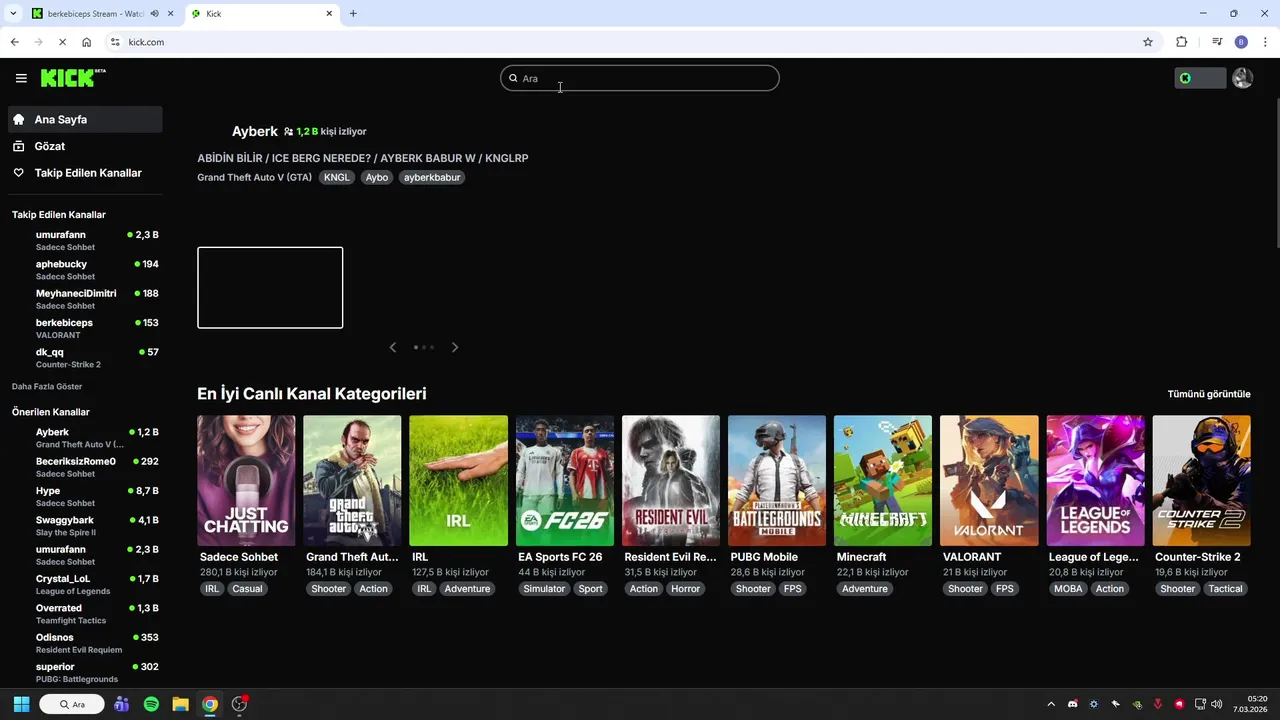This screenshot has height=720, width=1280.
Task: Click the ayberkbabur tag
Action: pos(432,177)
